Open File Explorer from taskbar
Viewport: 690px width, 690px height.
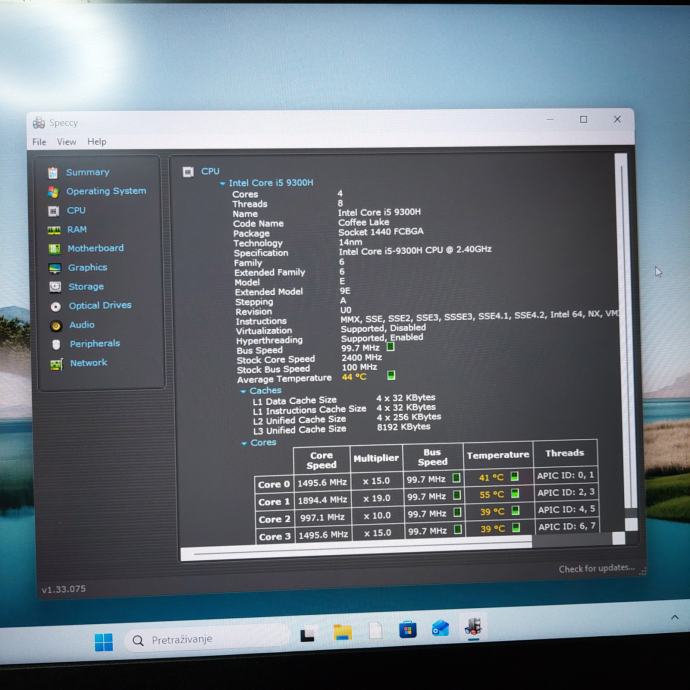[x=343, y=633]
